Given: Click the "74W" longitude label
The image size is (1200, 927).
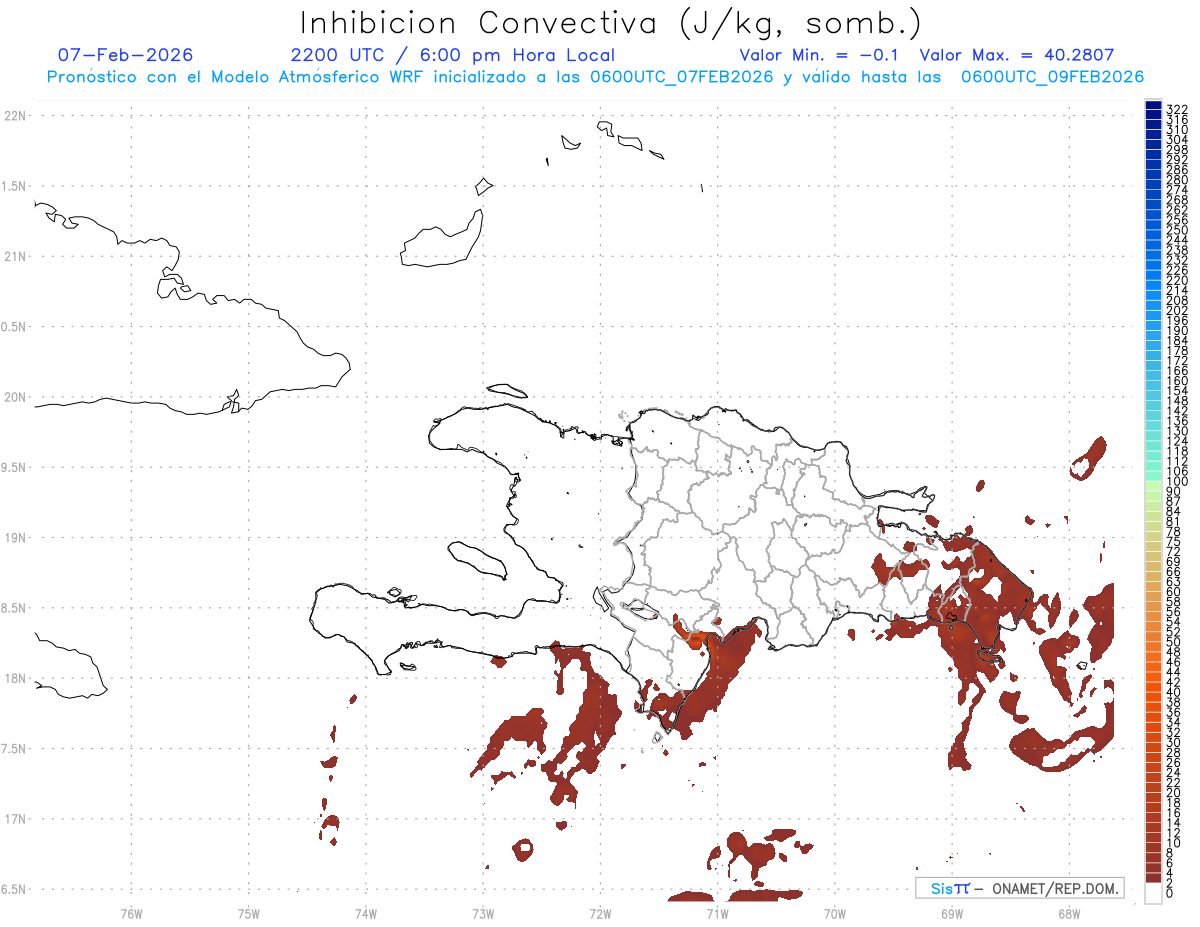Looking at the screenshot, I should pyautogui.click(x=366, y=914).
